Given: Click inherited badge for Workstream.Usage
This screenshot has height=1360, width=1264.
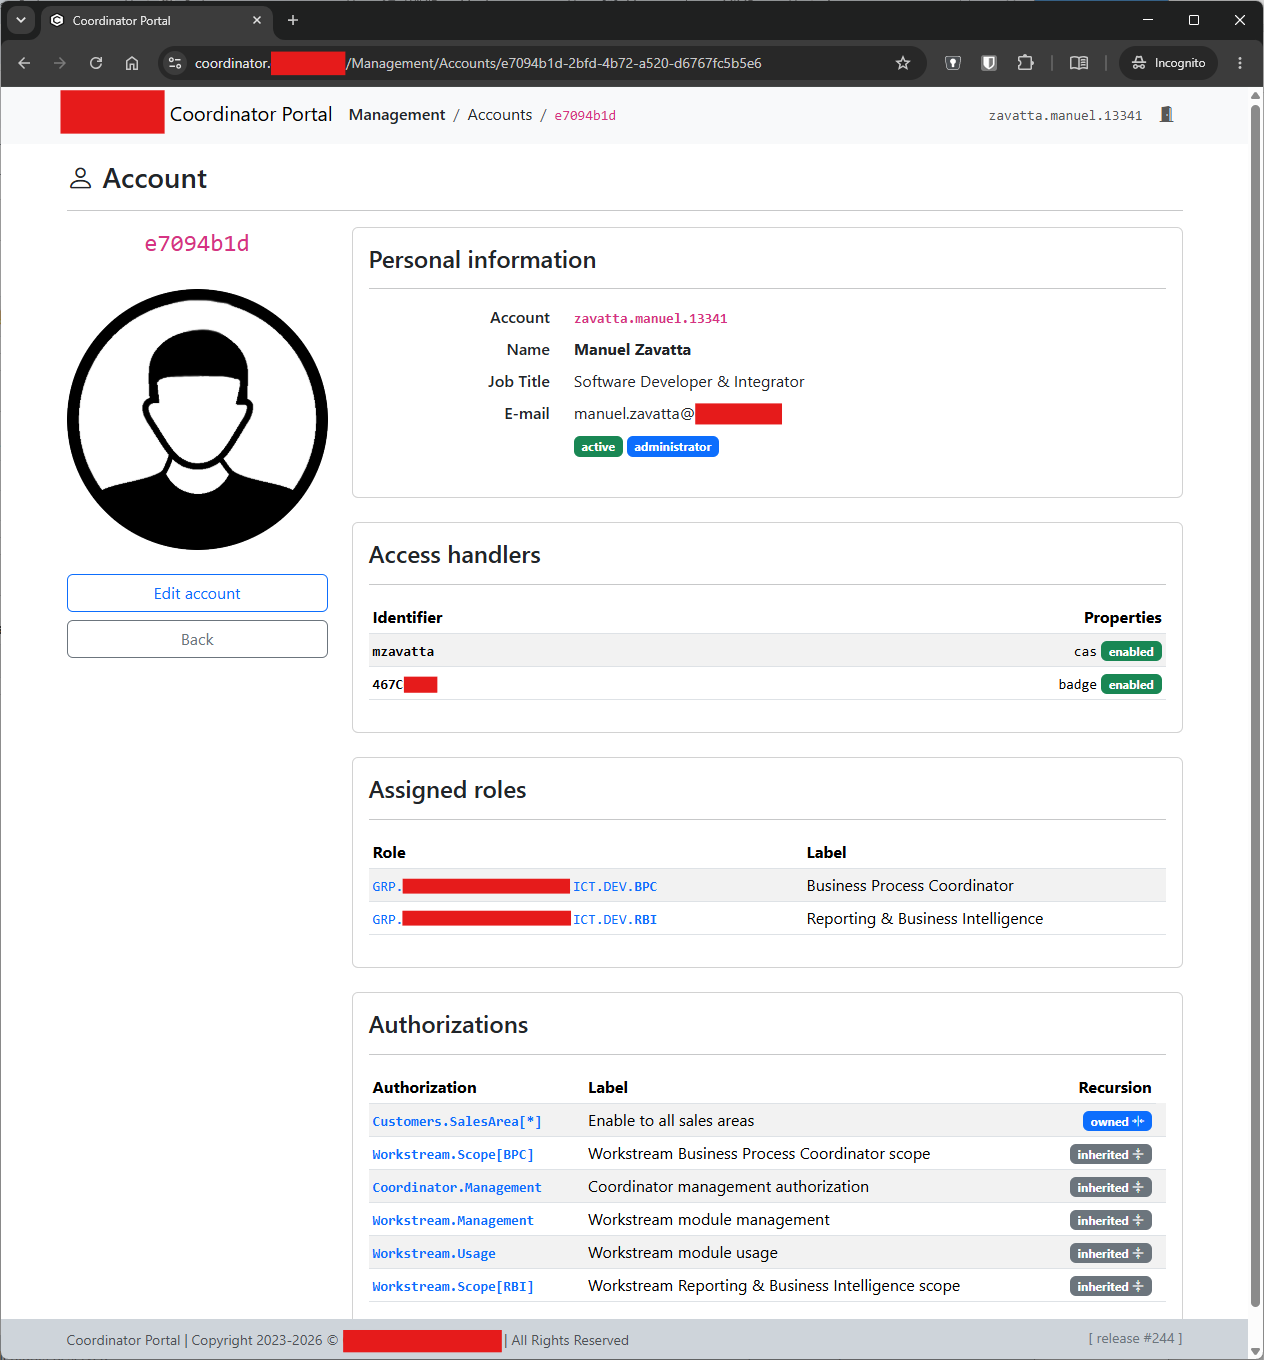Looking at the screenshot, I should [1111, 1253].
